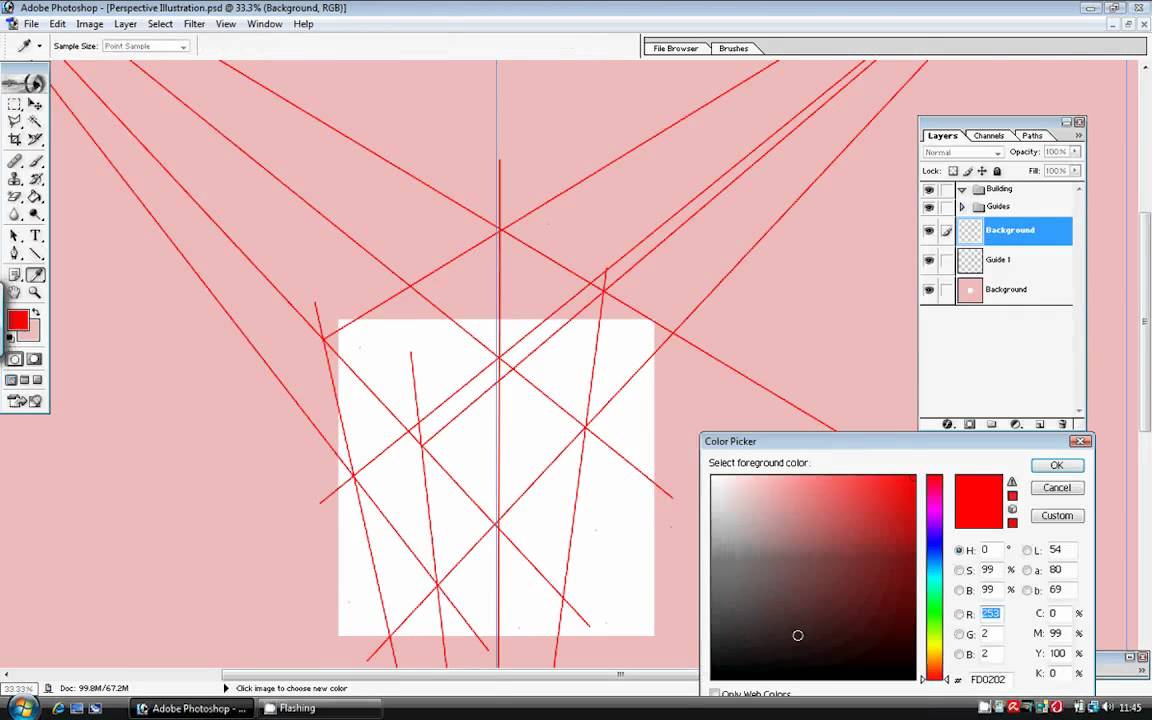Viewport: 1152px width, 720px height.
Task: Select the Polygonal Lasso tool
Action: click(x=14, y=121)
